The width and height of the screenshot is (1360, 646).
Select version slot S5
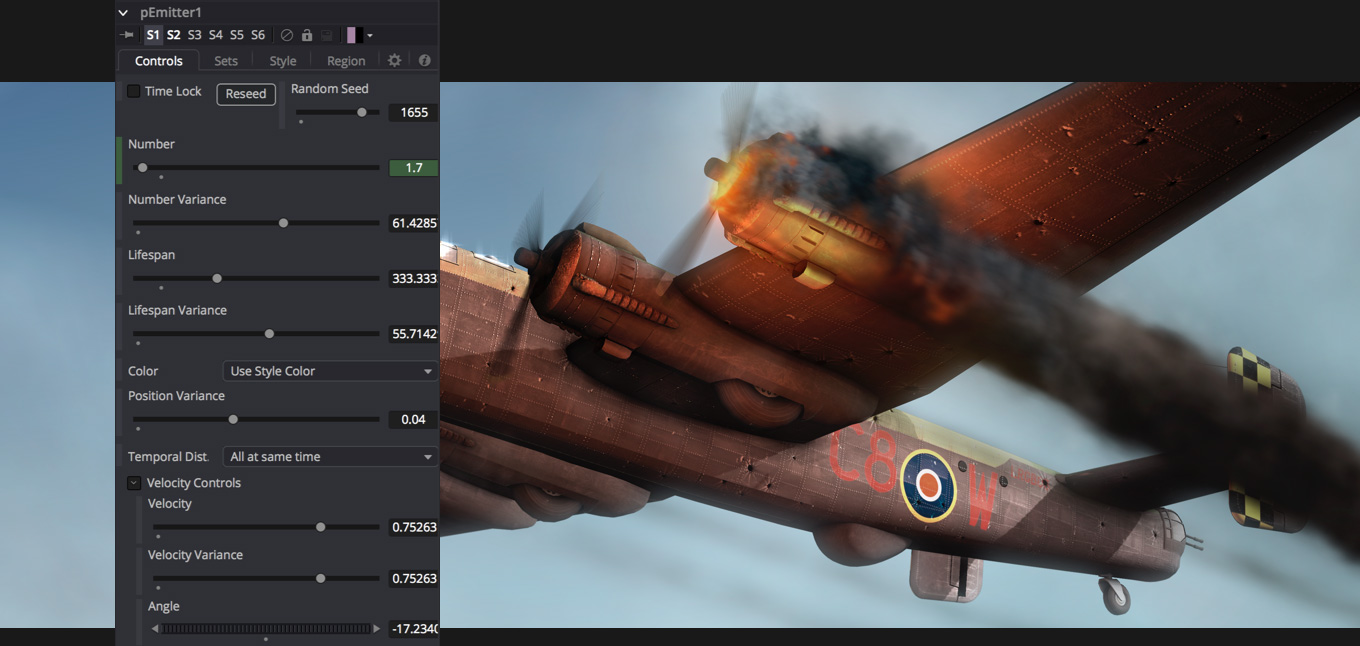pyautogui.click(x=237, y=35)
